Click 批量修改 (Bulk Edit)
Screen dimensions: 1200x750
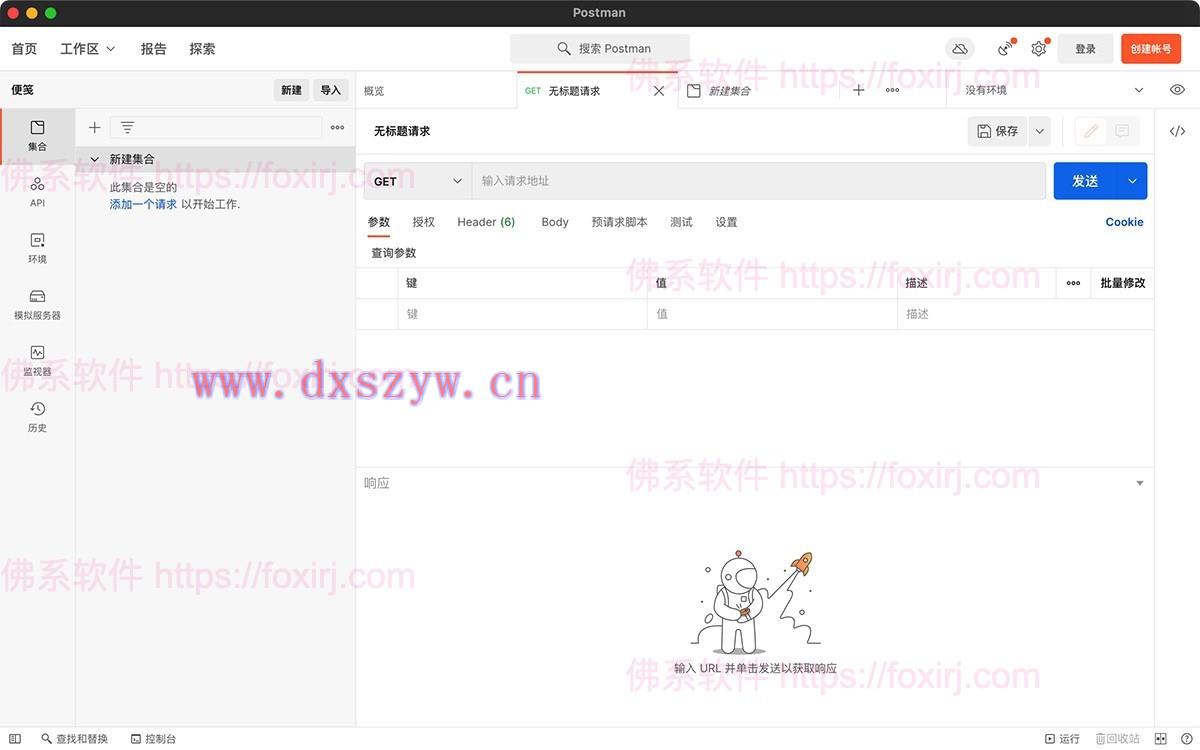(x=1123, y=283)
